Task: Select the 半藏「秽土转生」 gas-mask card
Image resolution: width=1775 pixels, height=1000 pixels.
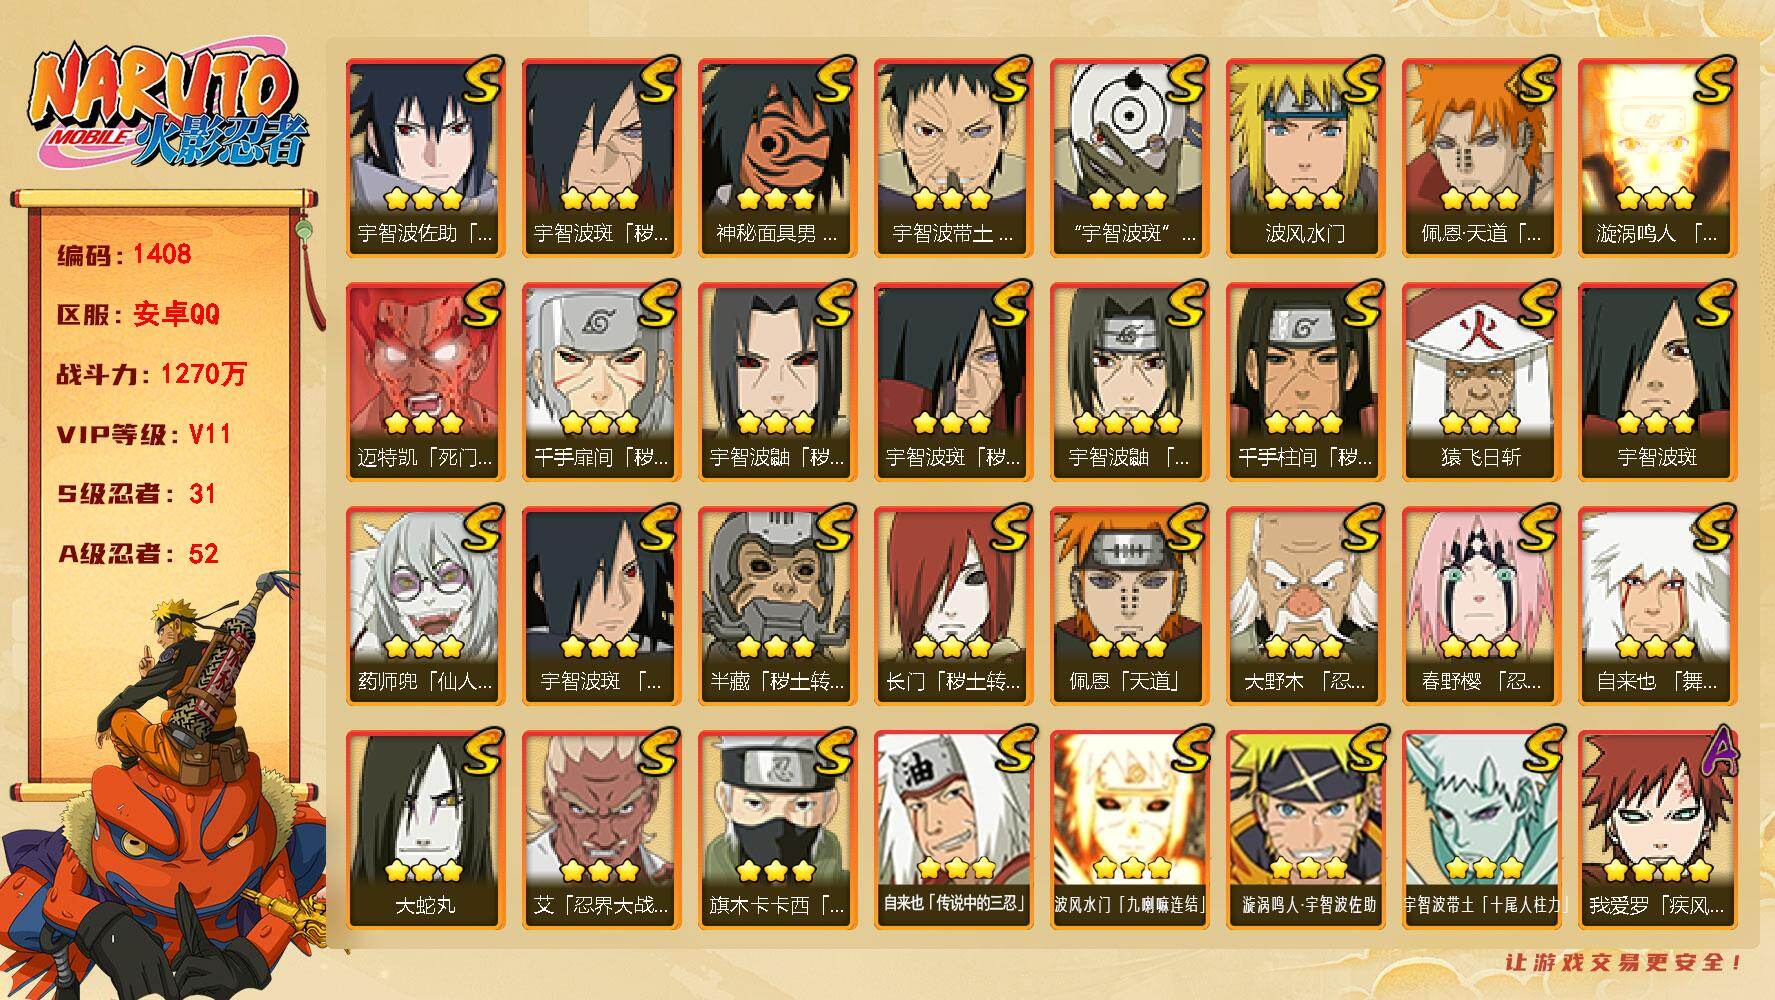Action: tap(777, 606)
